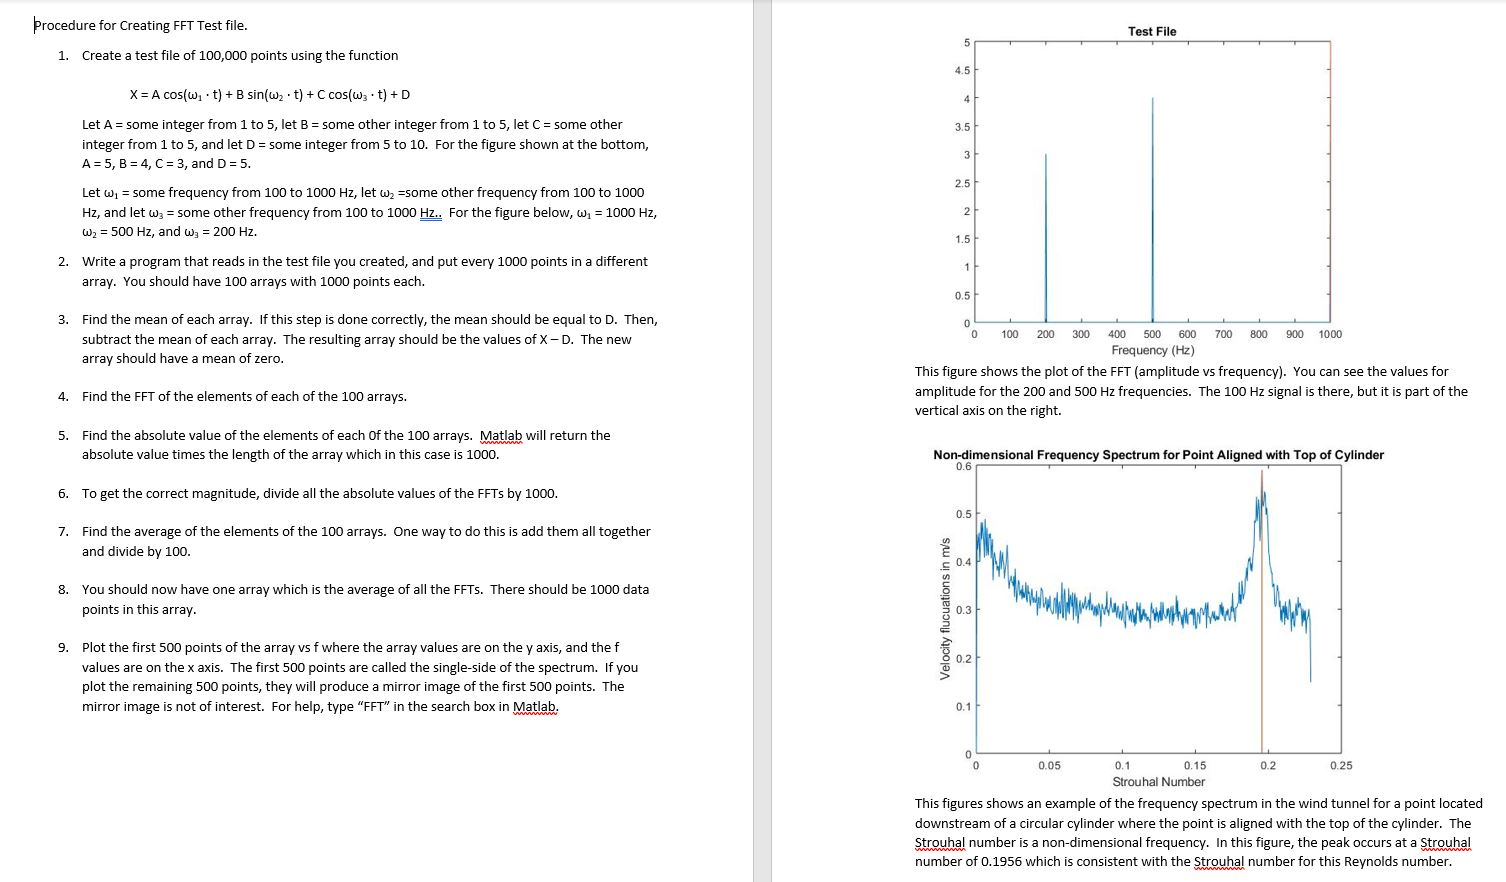Click "and divide by 100." in step 7
The height and width of the screenshot is (882, 1506).
136,552
